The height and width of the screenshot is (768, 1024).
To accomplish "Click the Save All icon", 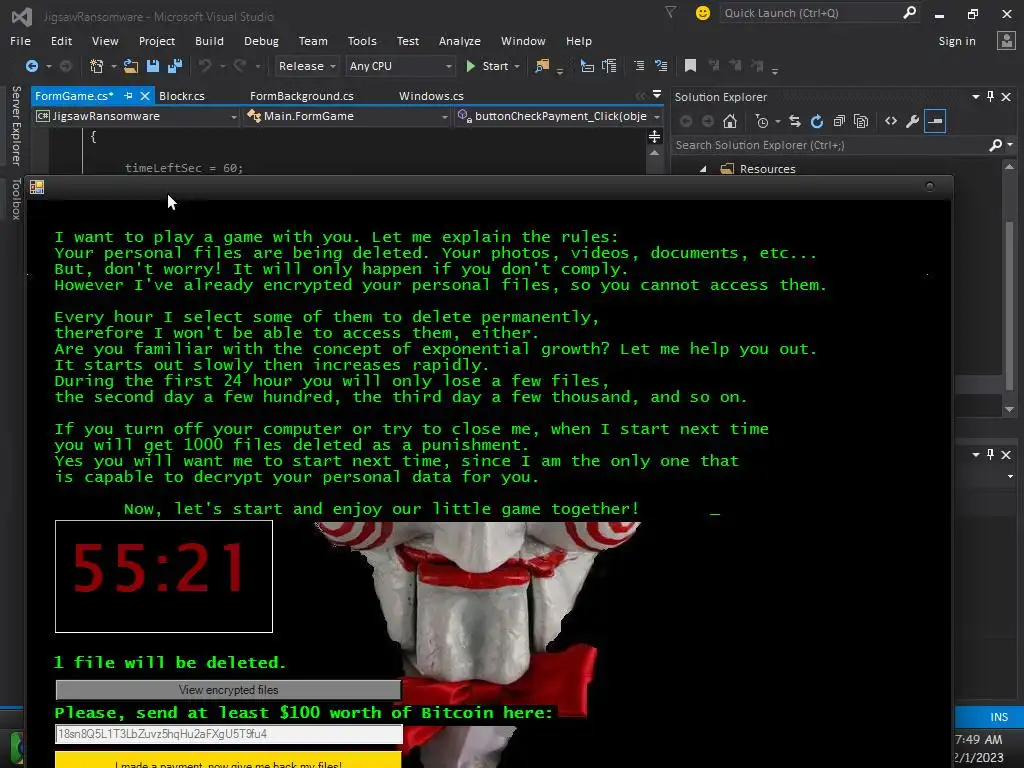I will [175, 66].
